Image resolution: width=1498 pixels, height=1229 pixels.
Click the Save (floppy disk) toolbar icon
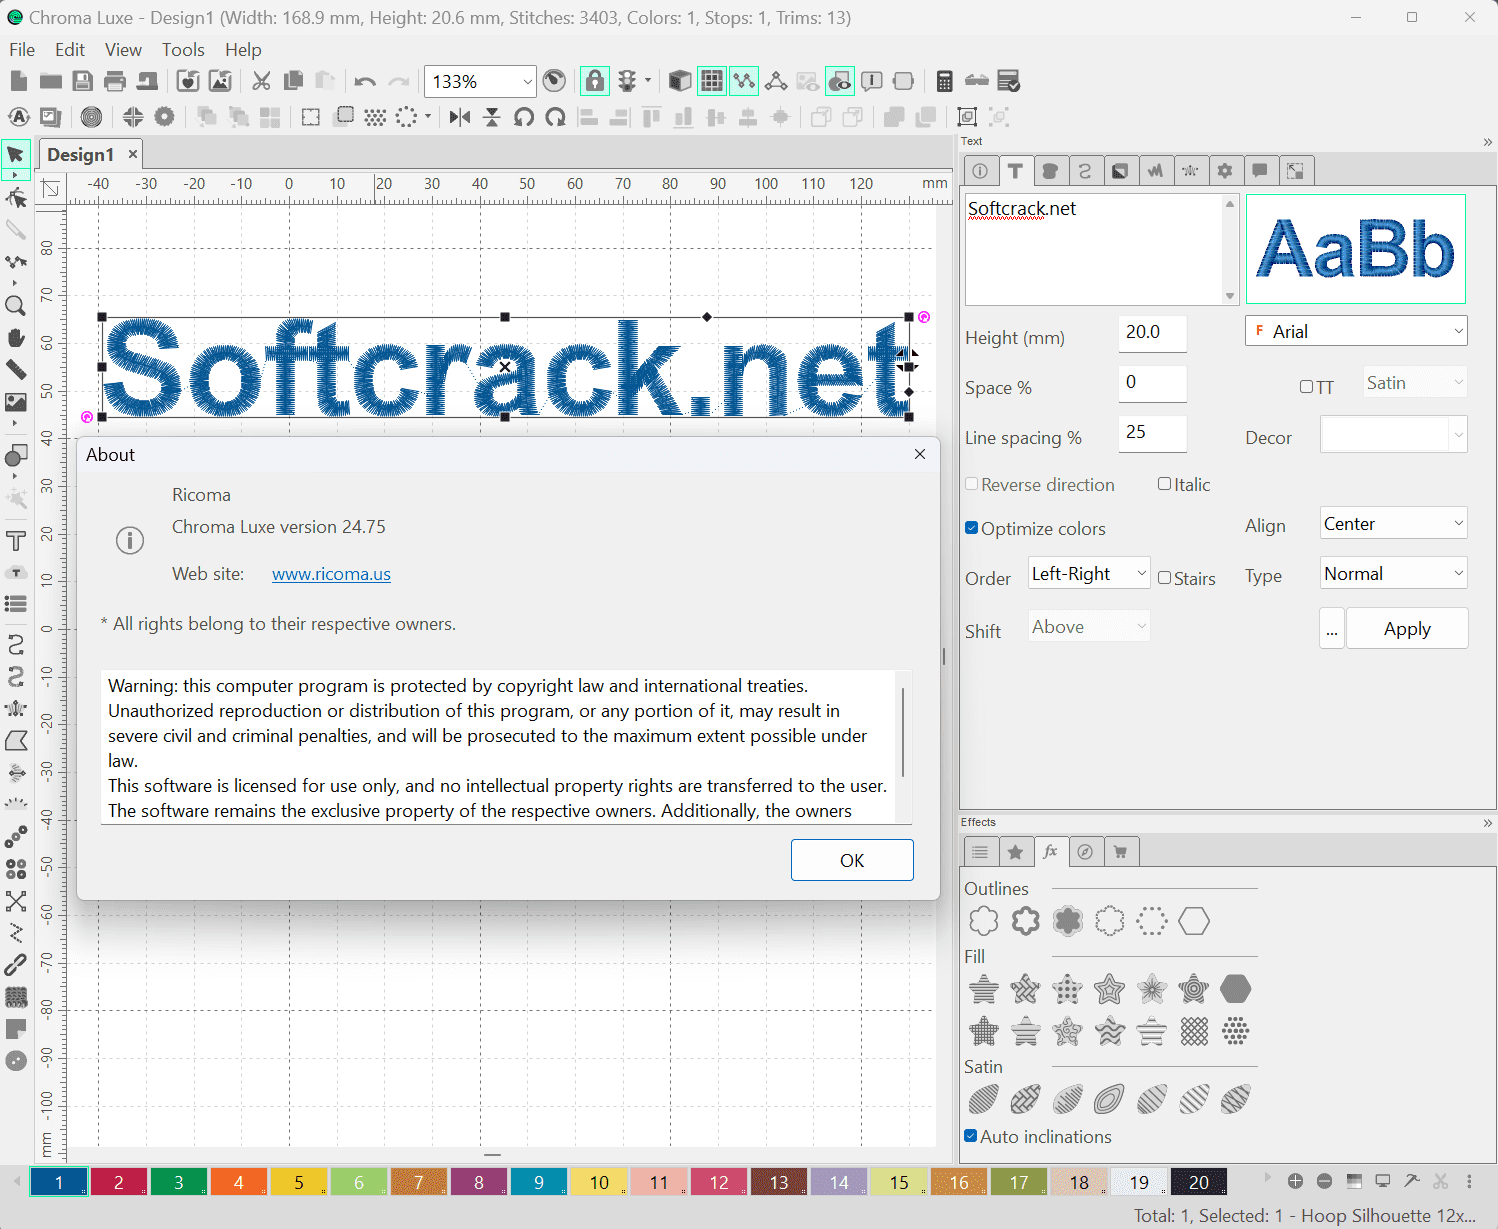tap(83, 82)
